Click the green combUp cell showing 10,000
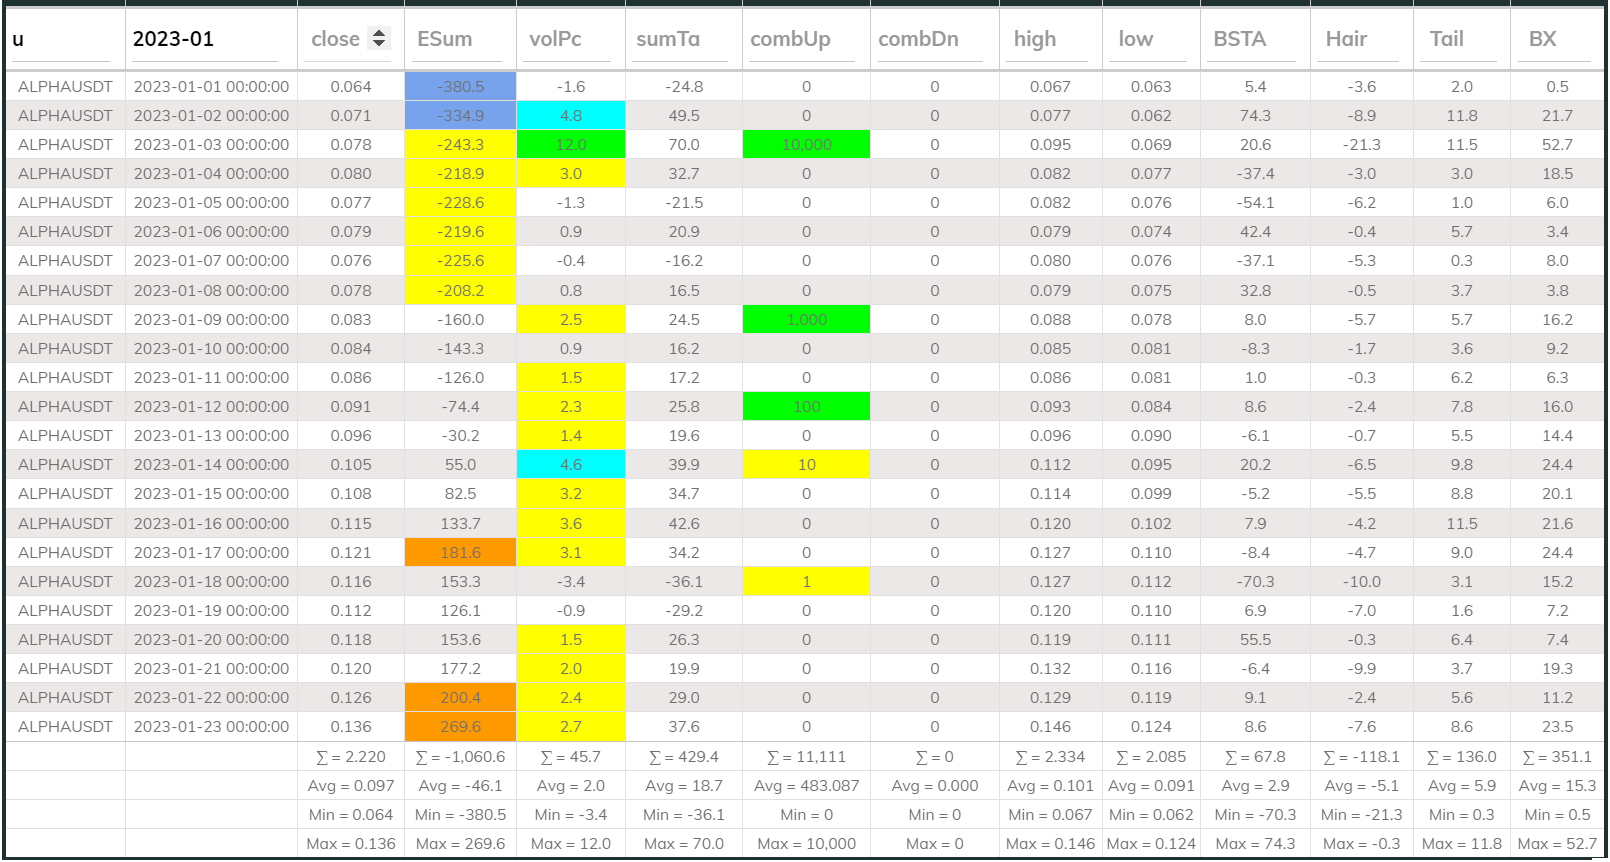 click(806, 145)
